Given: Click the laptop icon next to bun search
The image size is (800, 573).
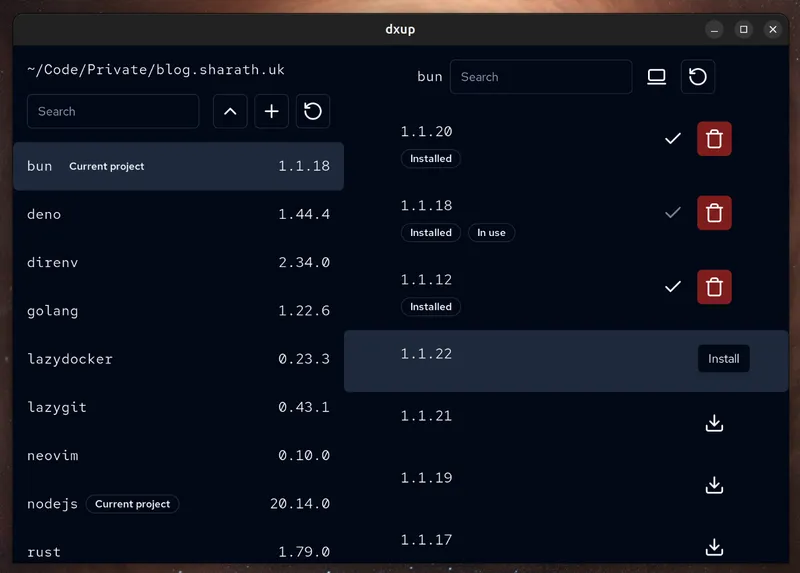Looking at the screenshot, I should point(656,77).
